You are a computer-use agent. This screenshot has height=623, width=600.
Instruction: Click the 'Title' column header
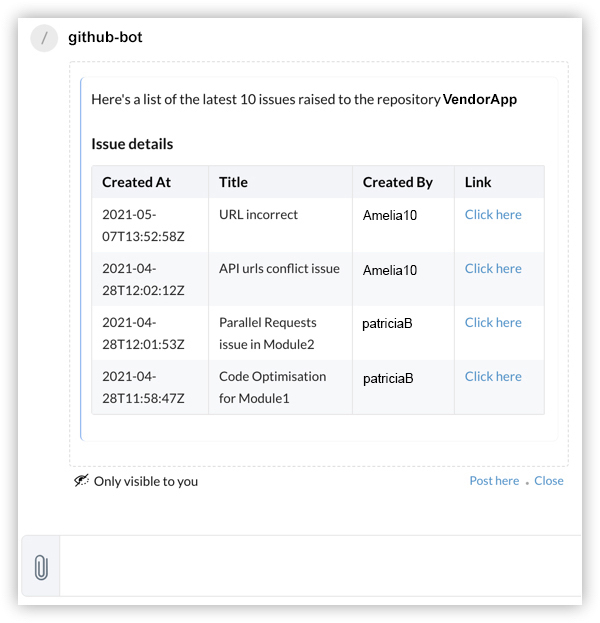click(233, 182)
